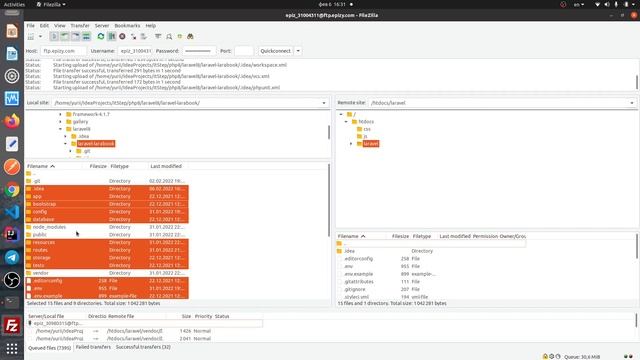
Task: Select the gallery folder in local tree
Action: (77, 122)
